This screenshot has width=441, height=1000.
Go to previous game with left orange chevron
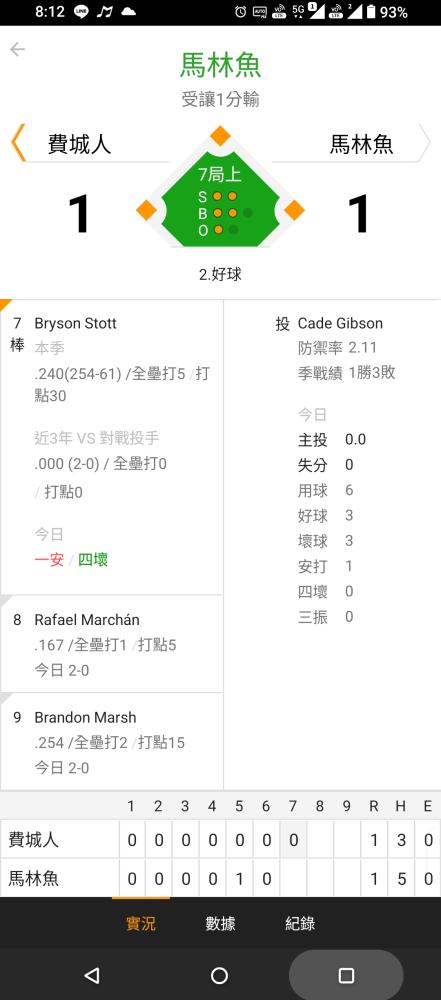18,142
